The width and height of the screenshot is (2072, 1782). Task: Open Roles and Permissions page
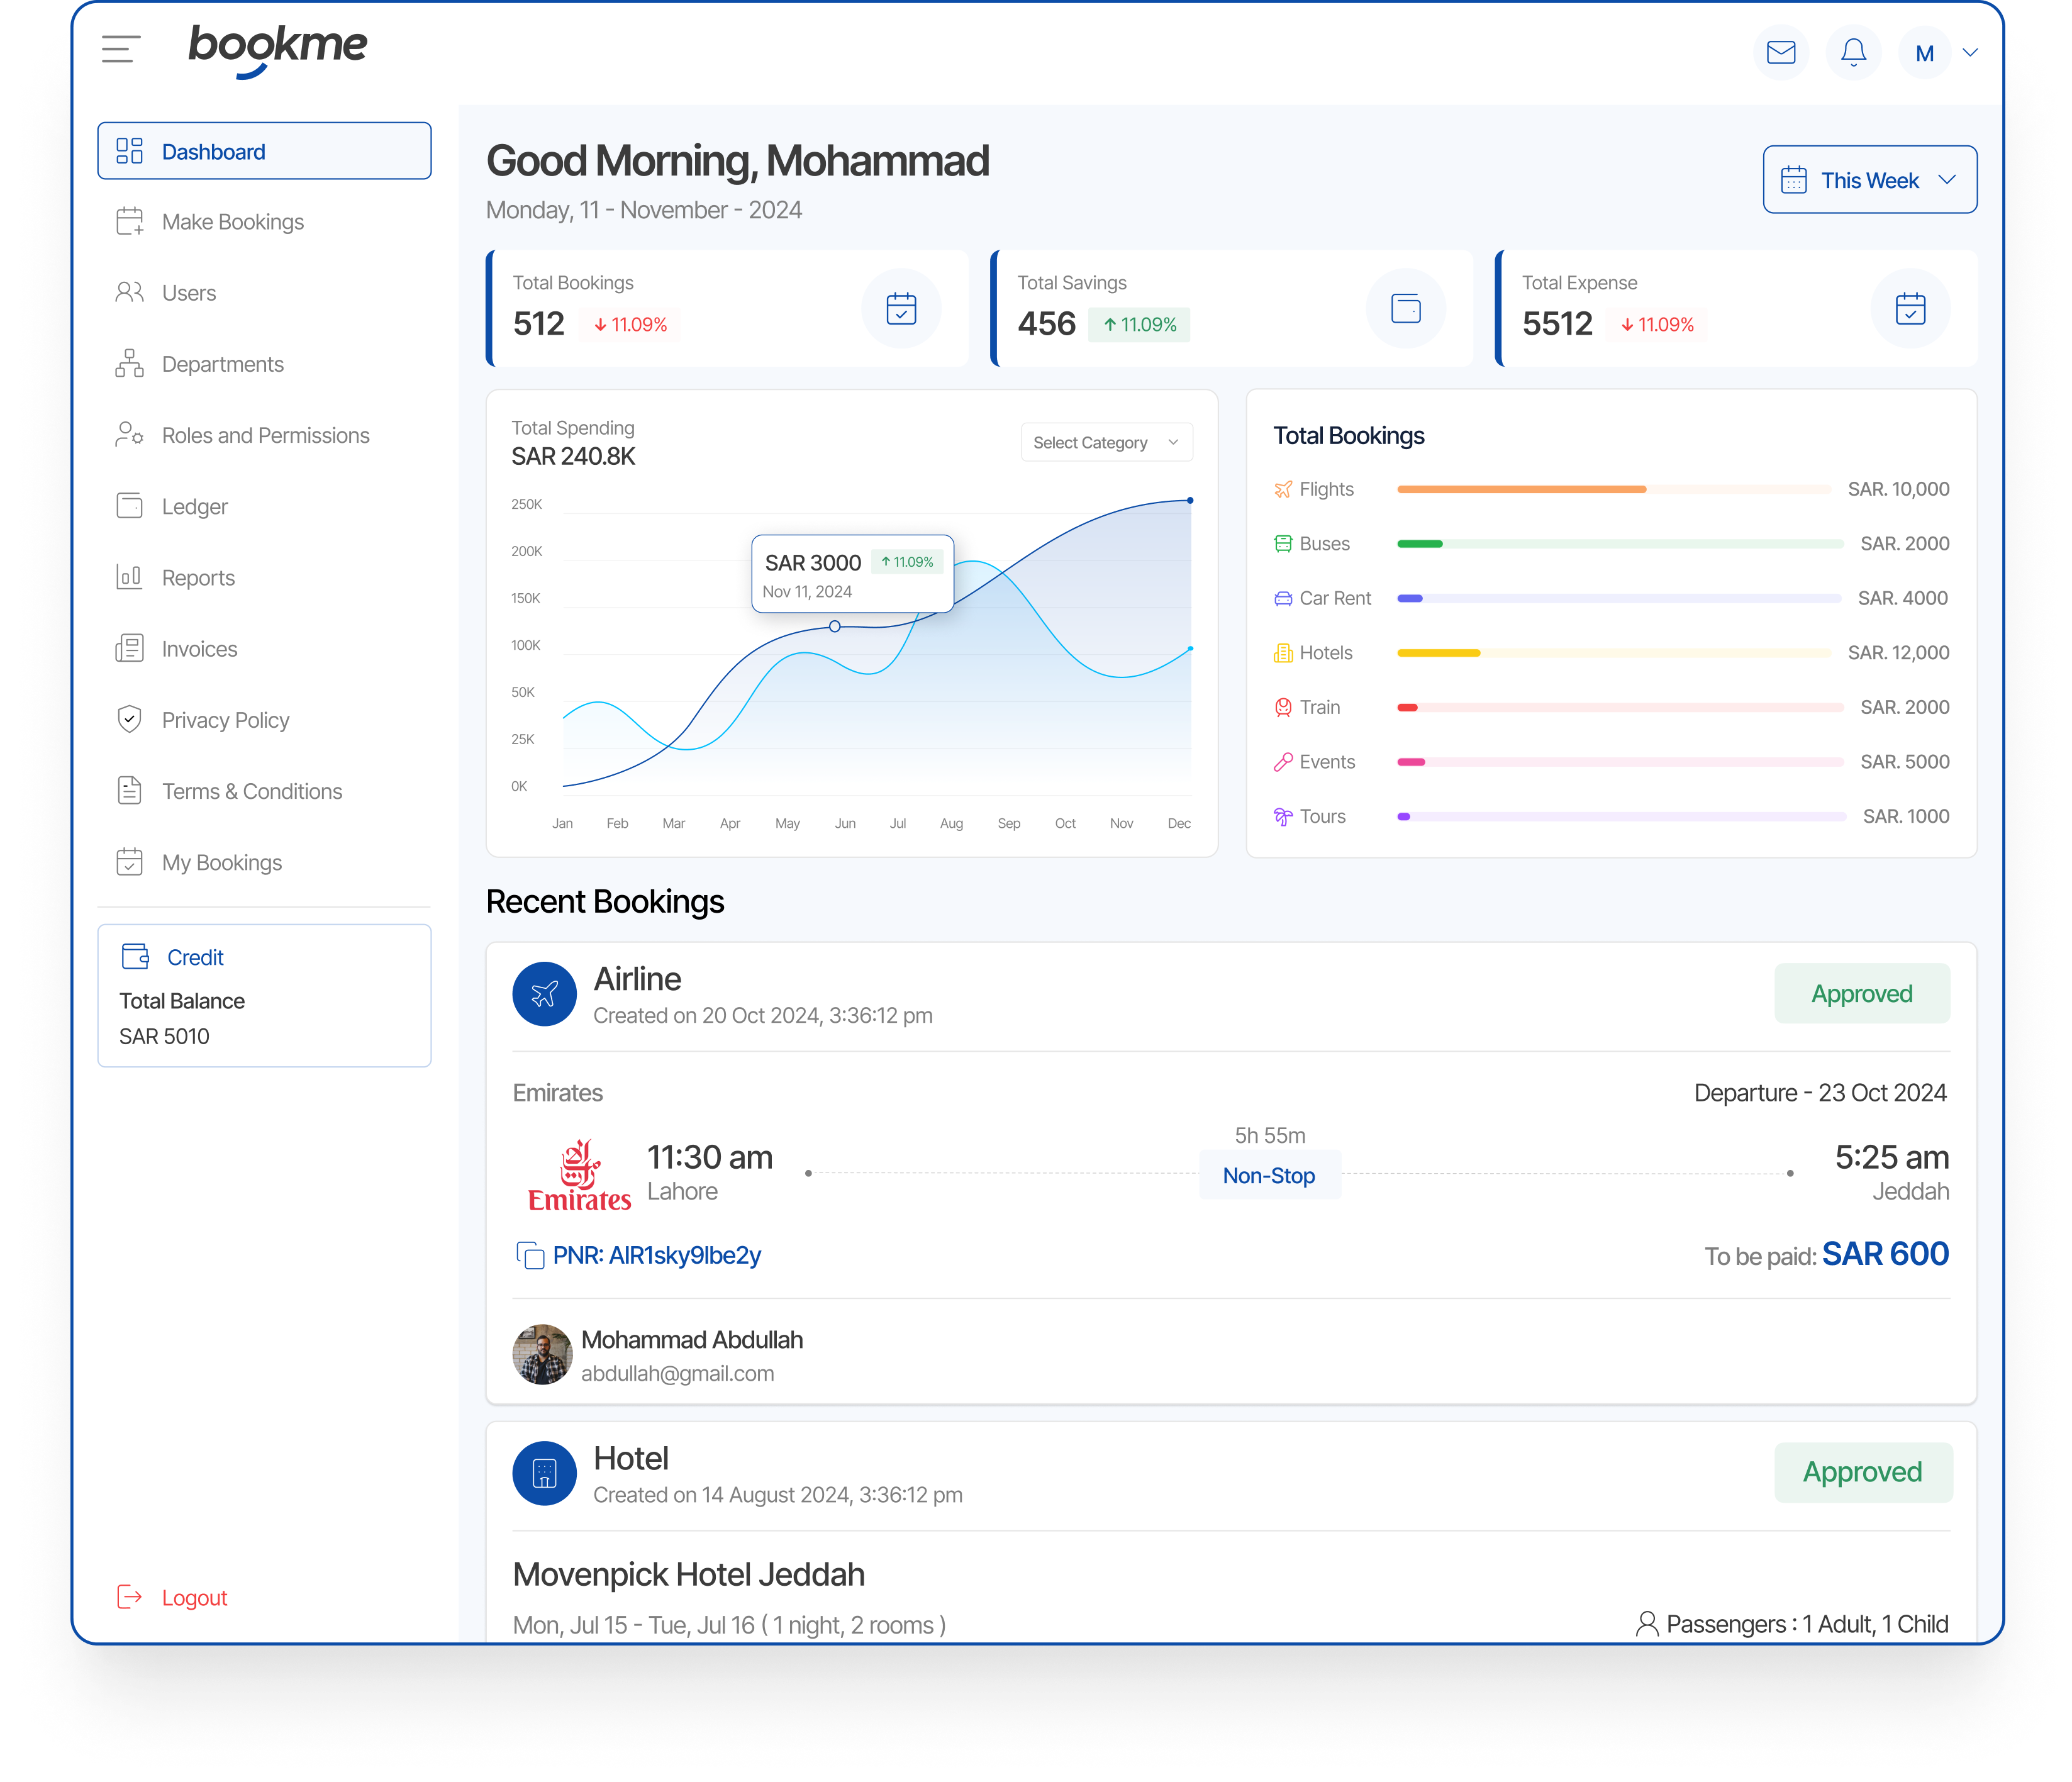(x=265, y=436)
